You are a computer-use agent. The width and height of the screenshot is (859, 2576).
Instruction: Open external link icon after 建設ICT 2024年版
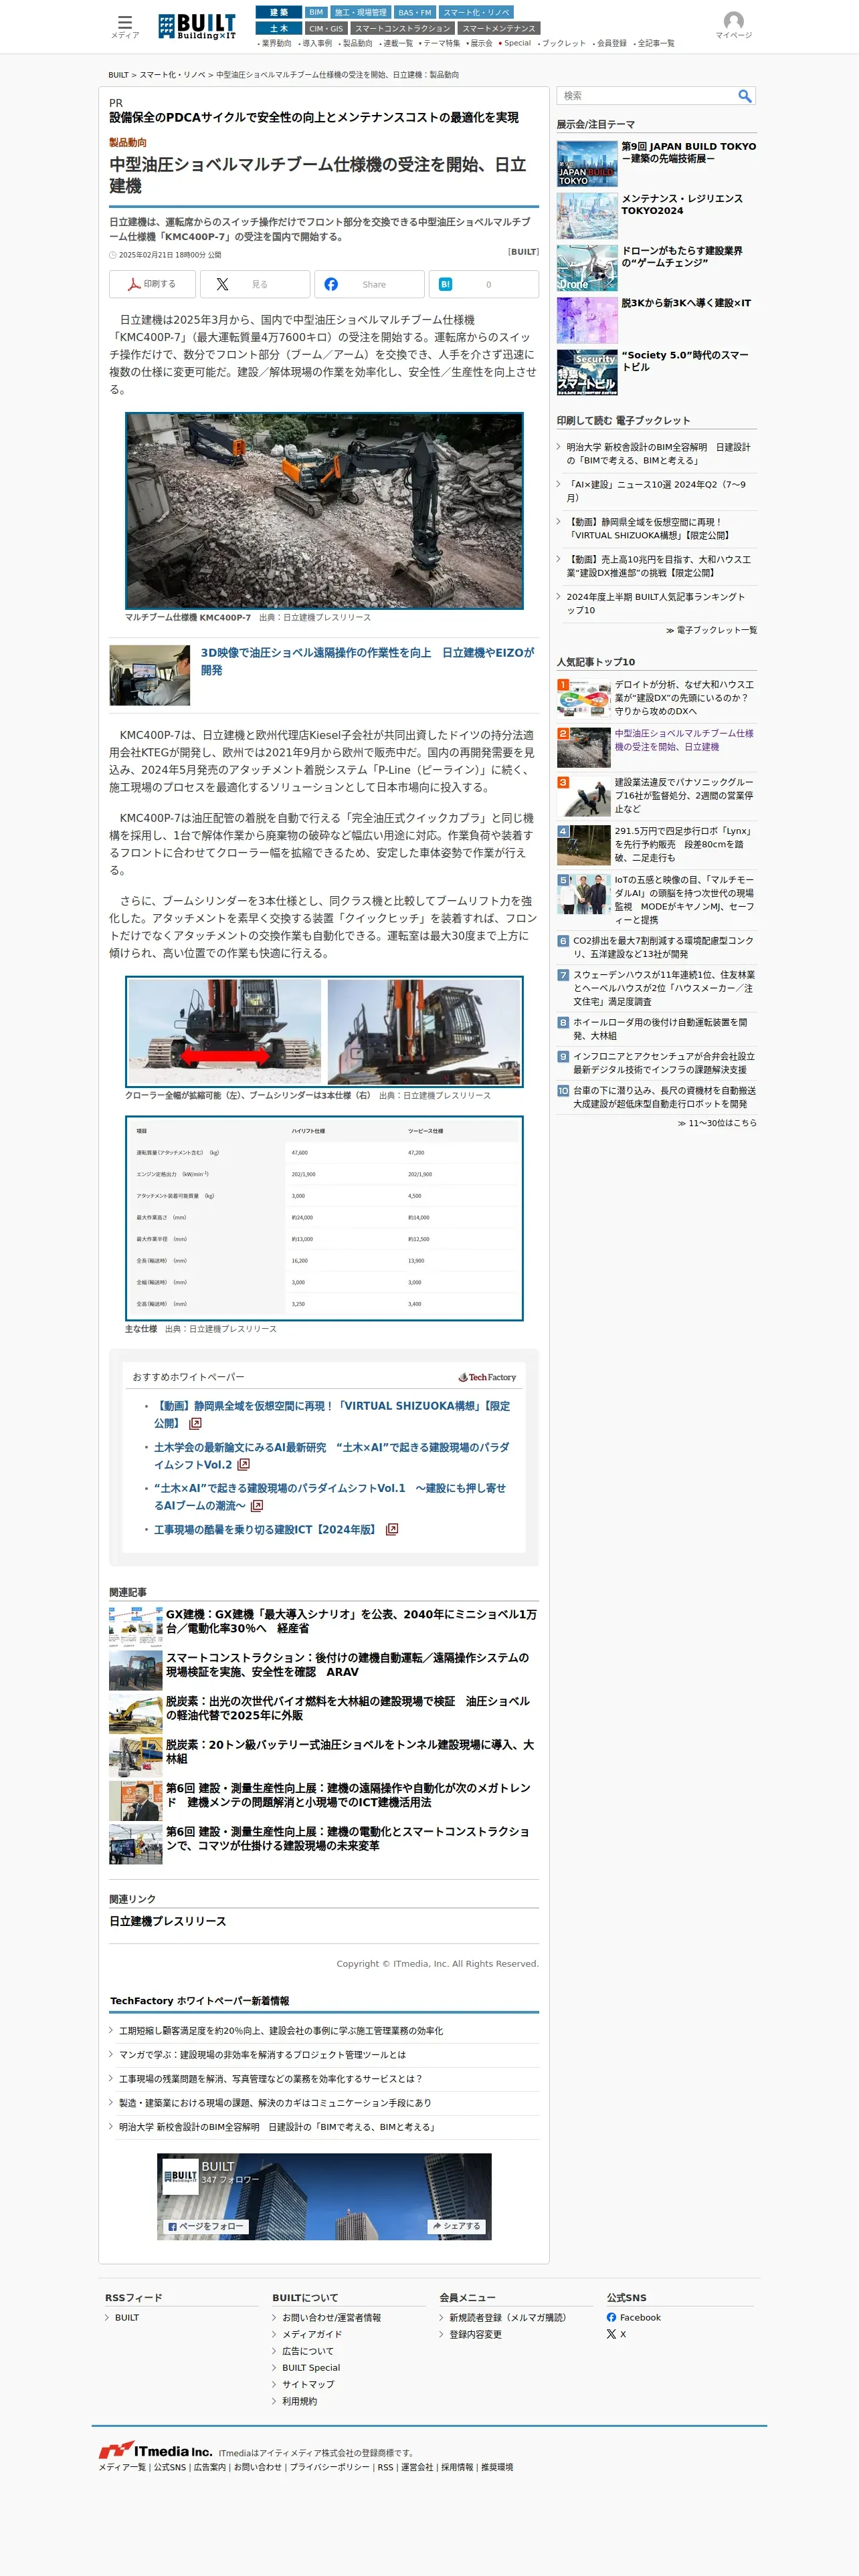[392, 1529]
